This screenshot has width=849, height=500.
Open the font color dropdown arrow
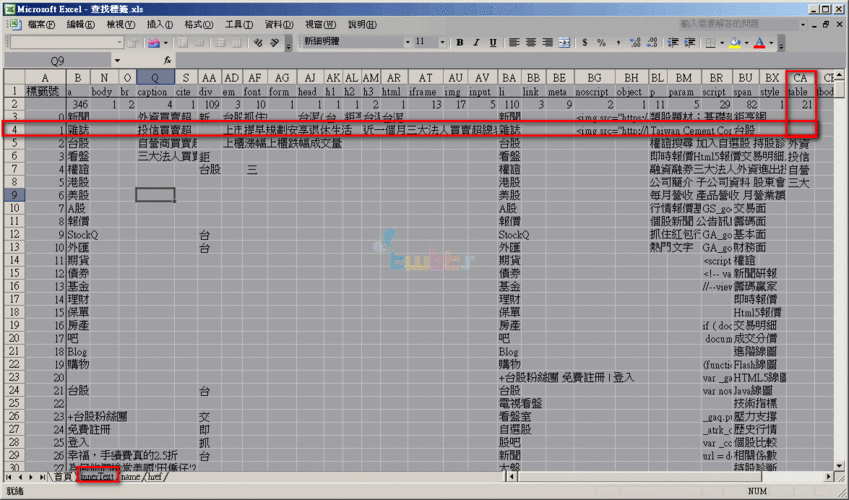[771, 42]
